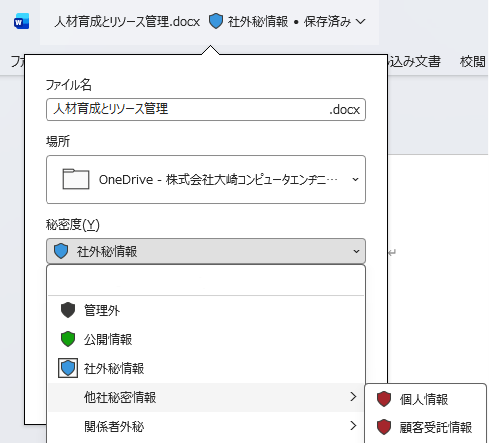Open the 関係者外秘 submenu
The image size is (489, 443).
tap(206, 426)
